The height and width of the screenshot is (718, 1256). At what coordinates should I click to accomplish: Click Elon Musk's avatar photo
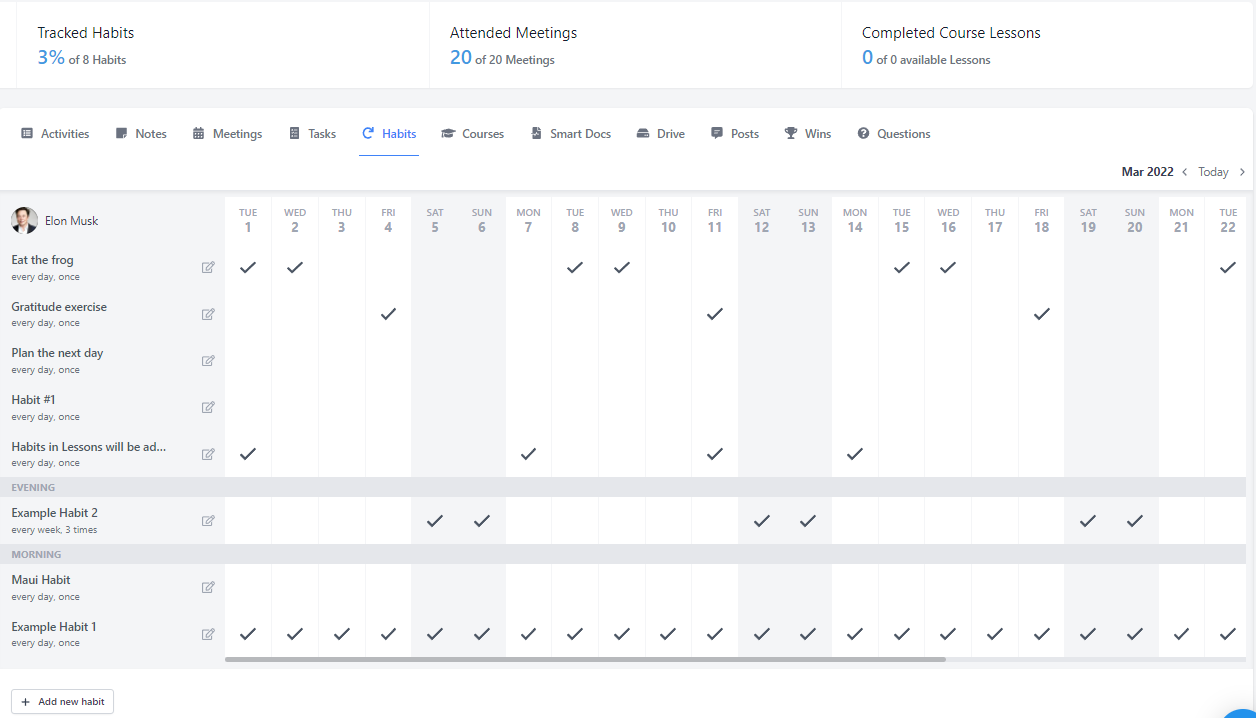[x=24, y=220]
